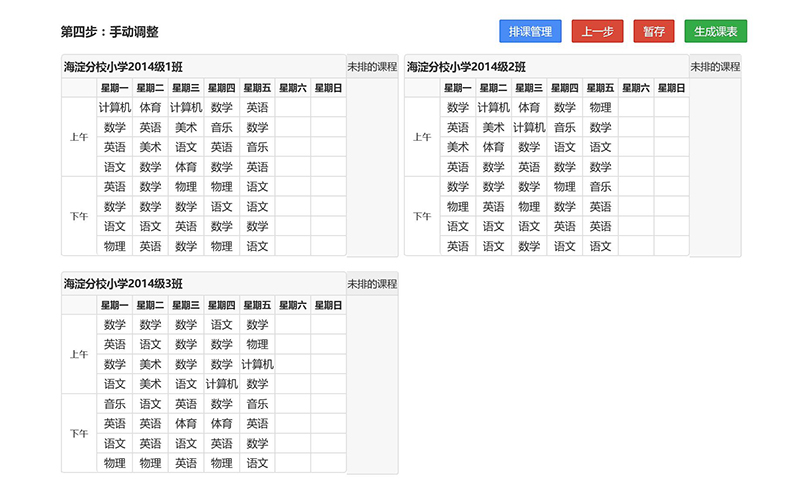Select 1班 Wednesday 计算机 lesson cell
Image resolution: width=800 pixels, height=479 pixels.
coord(186,107)
